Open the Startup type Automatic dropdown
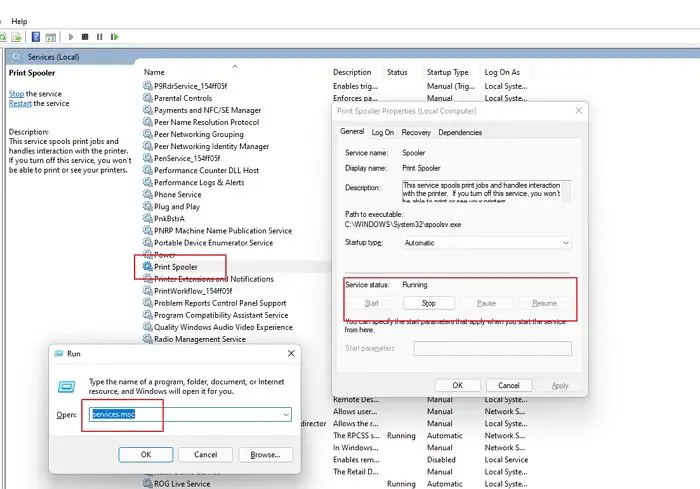700x489 pixels. coord(487,243)
